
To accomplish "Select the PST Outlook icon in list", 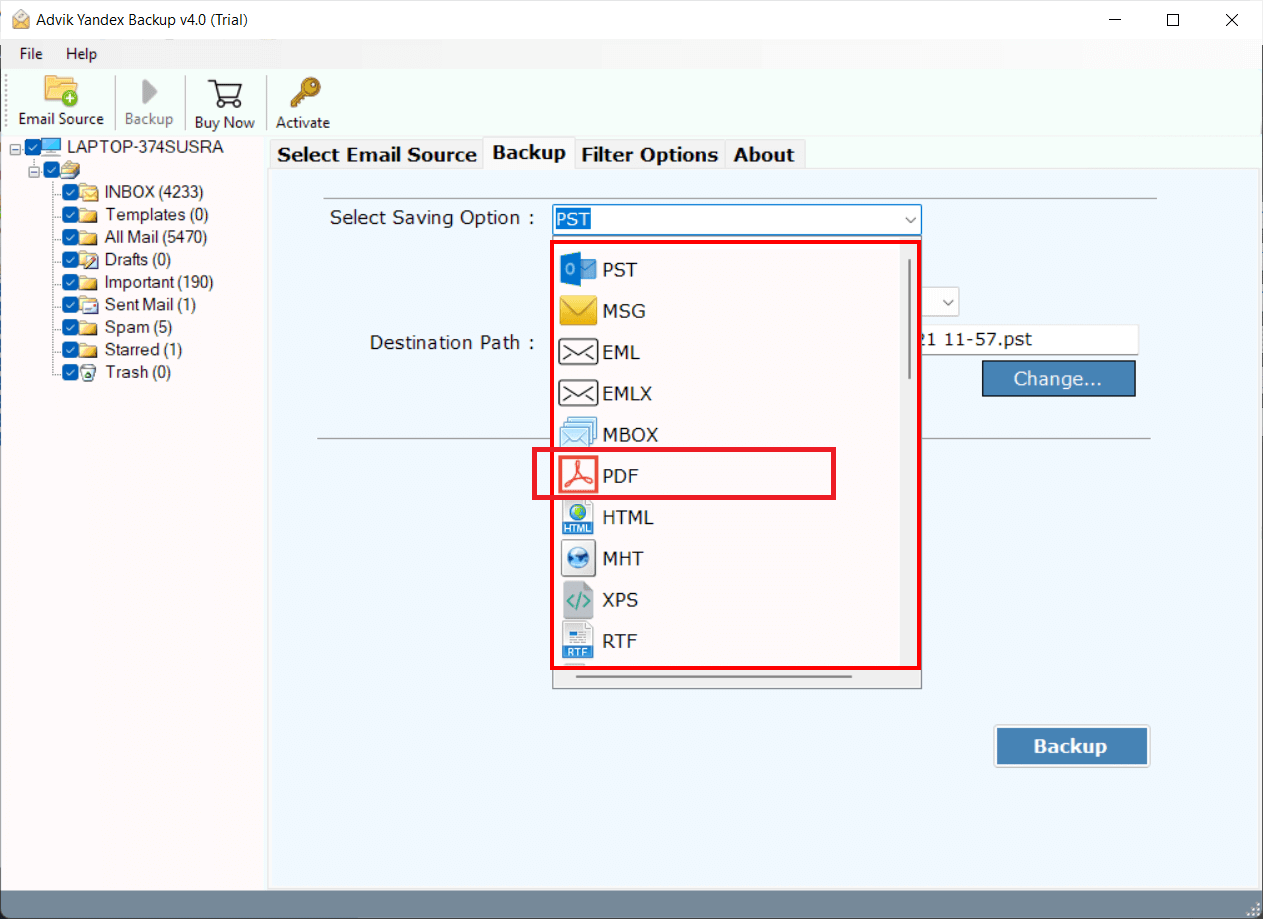I will coord(578,270).
